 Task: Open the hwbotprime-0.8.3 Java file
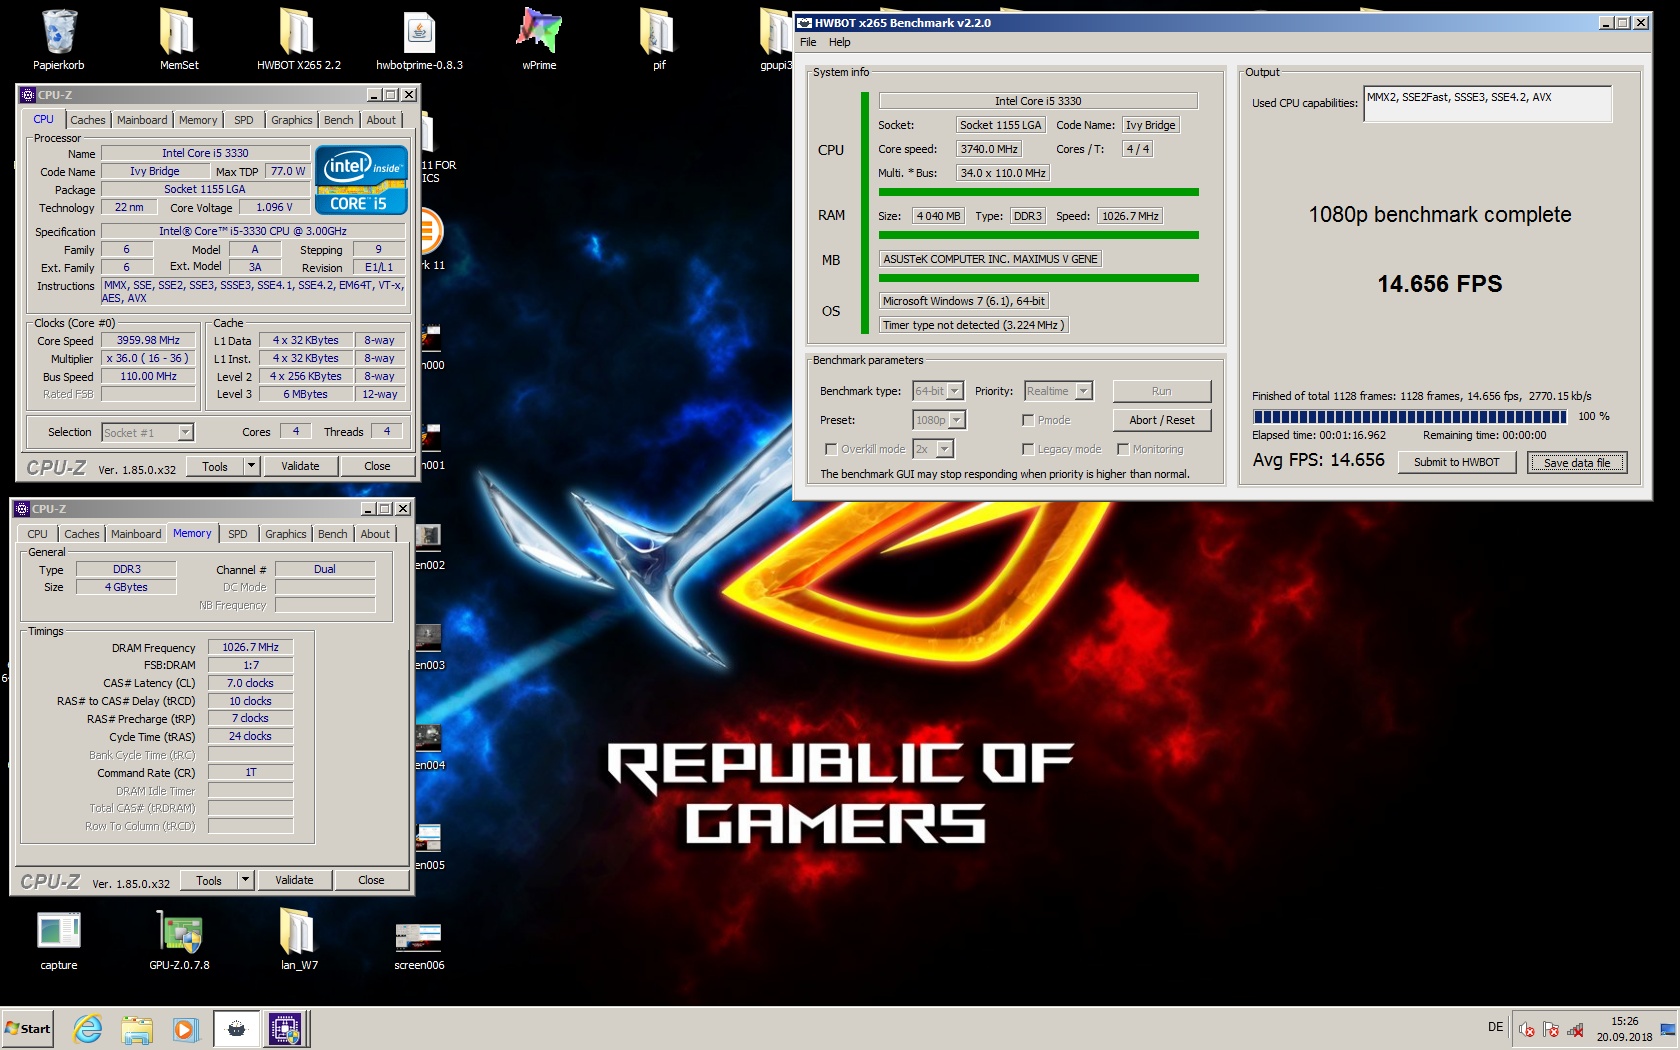tap(419, 40)
